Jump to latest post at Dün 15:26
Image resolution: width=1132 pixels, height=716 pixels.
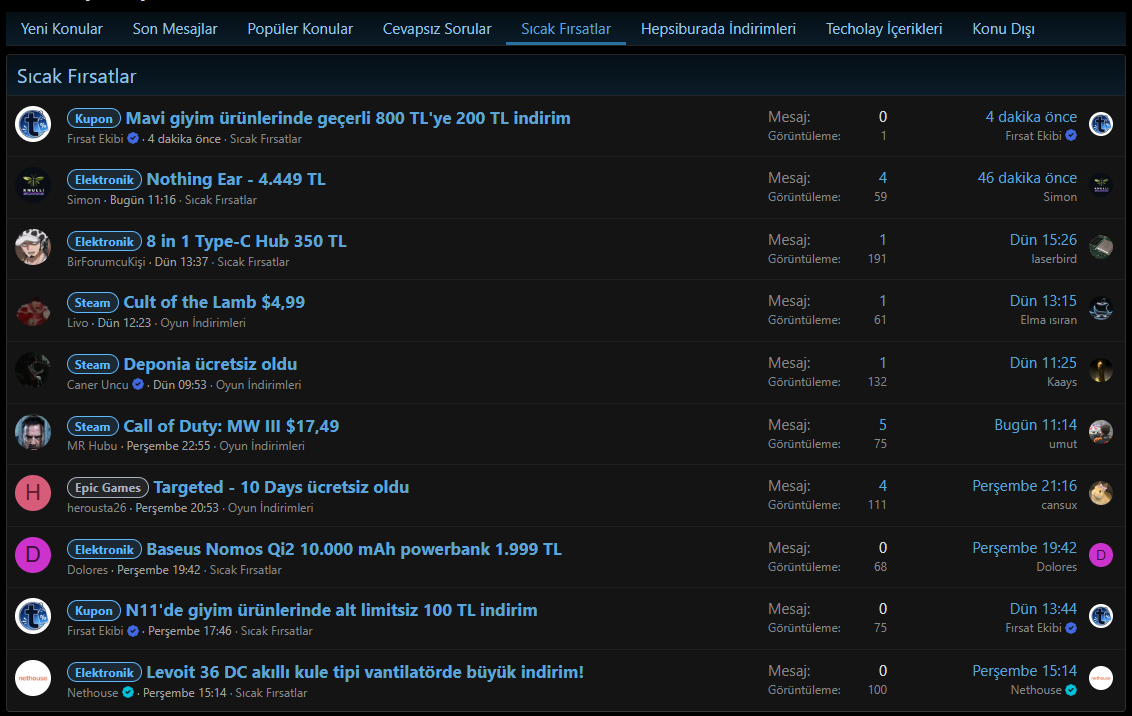point(1043,240)
